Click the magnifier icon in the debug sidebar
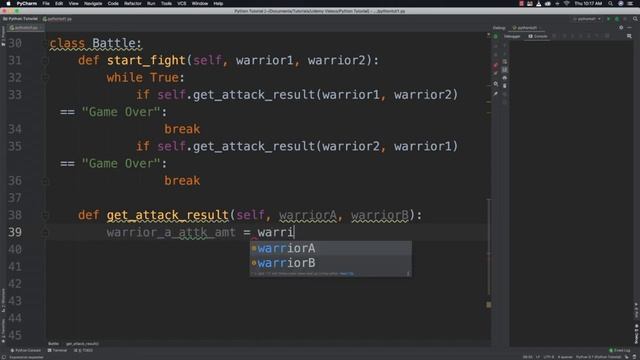 click(496, 84)
